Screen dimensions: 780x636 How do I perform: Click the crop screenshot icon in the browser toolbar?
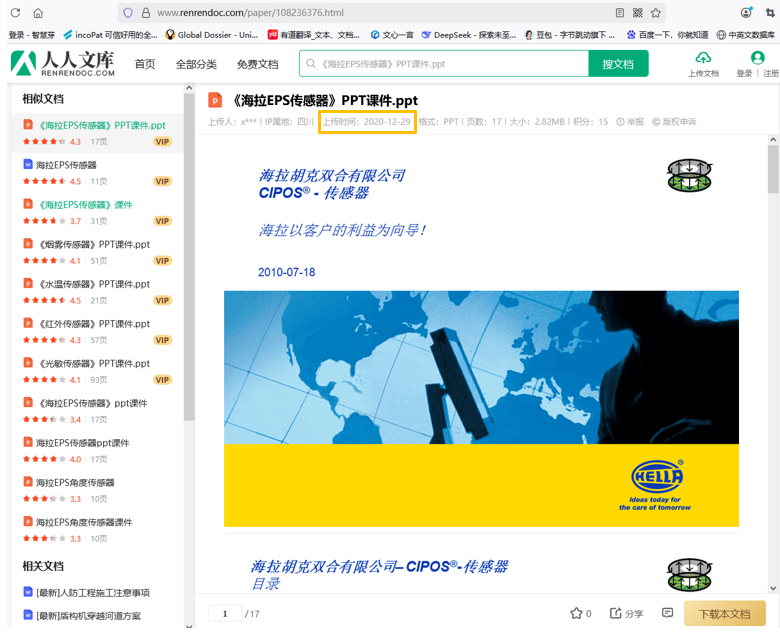point(770,13)
